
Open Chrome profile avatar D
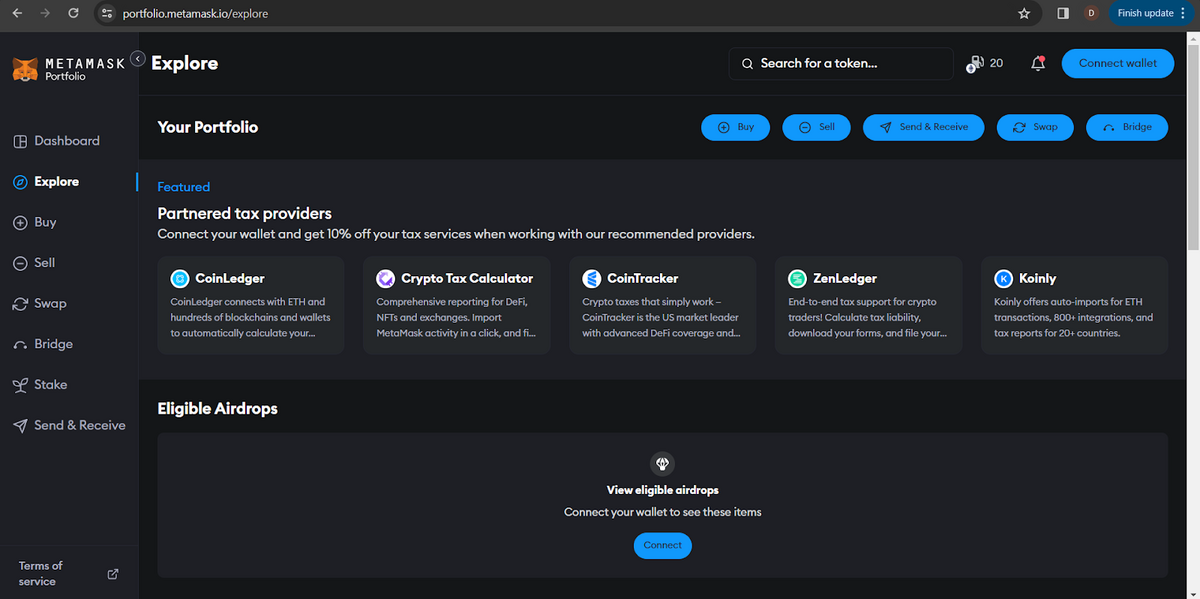tap(1091, 13)
